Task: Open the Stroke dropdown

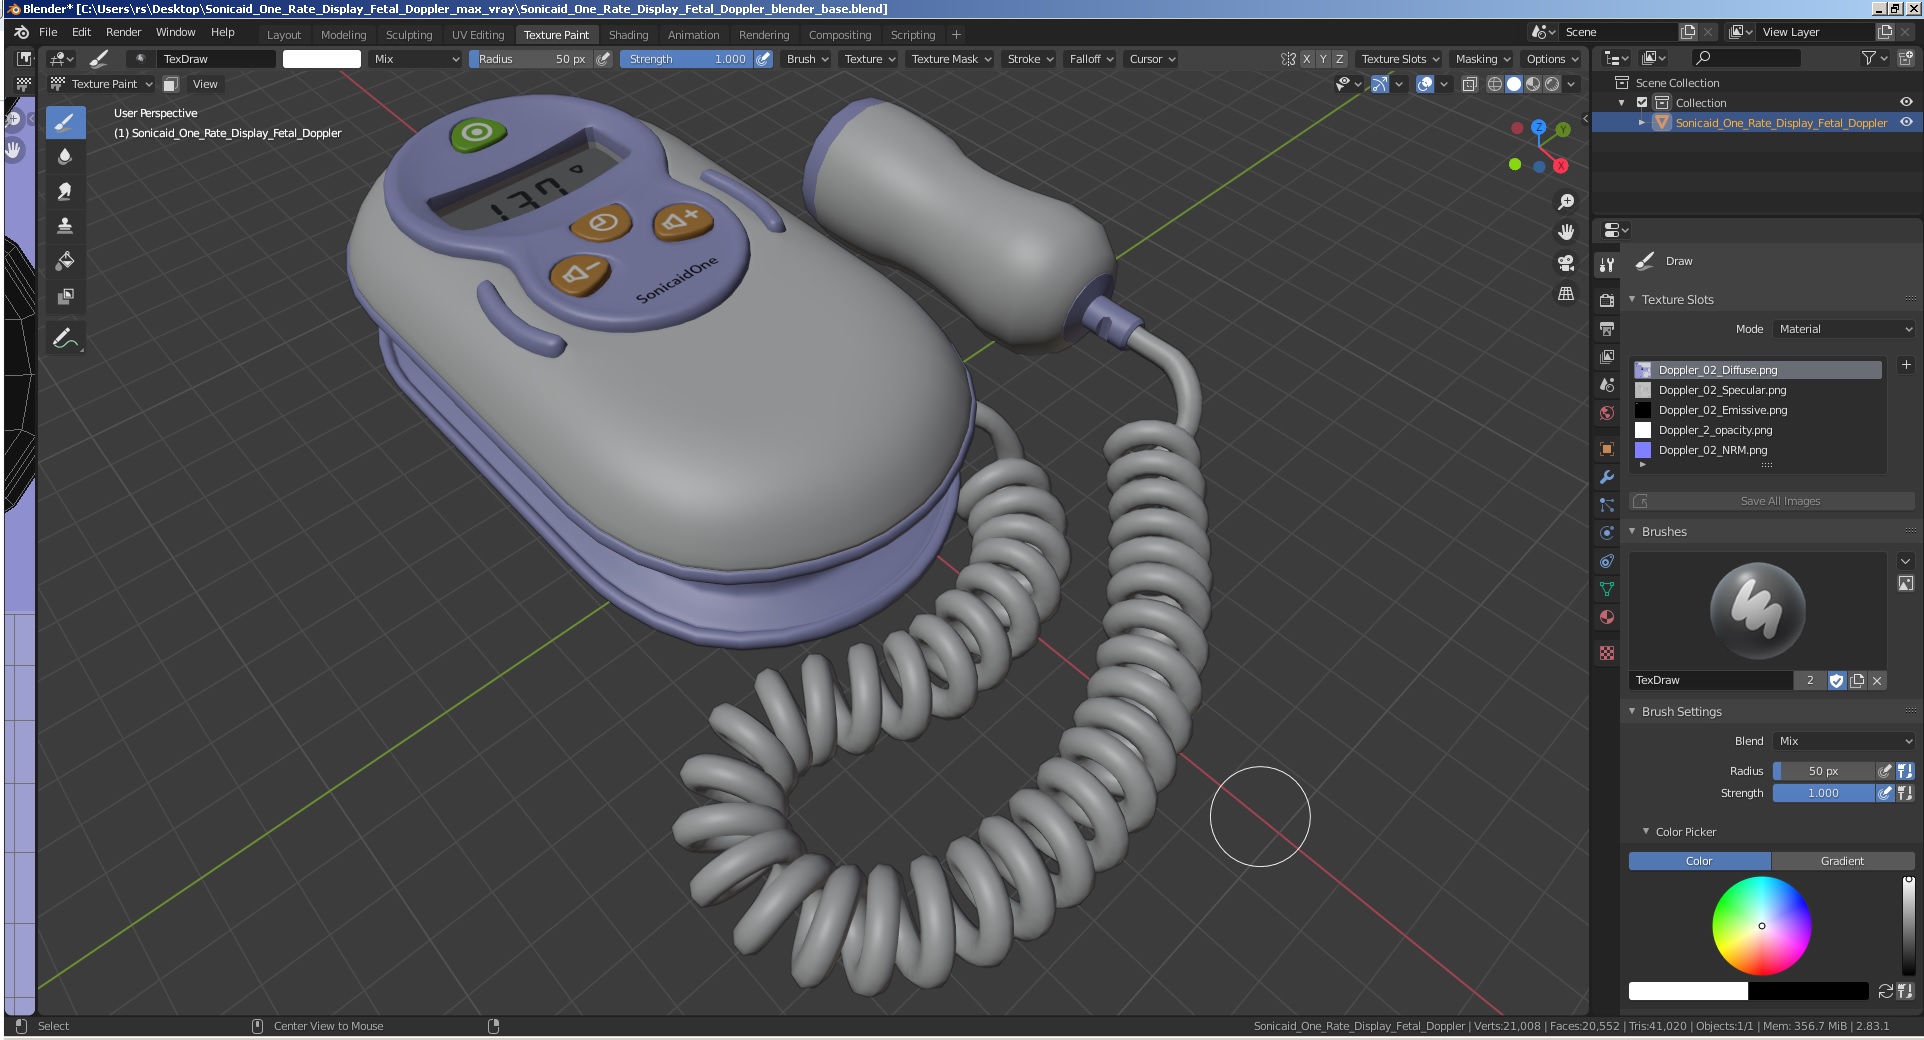Action: 1029,59
